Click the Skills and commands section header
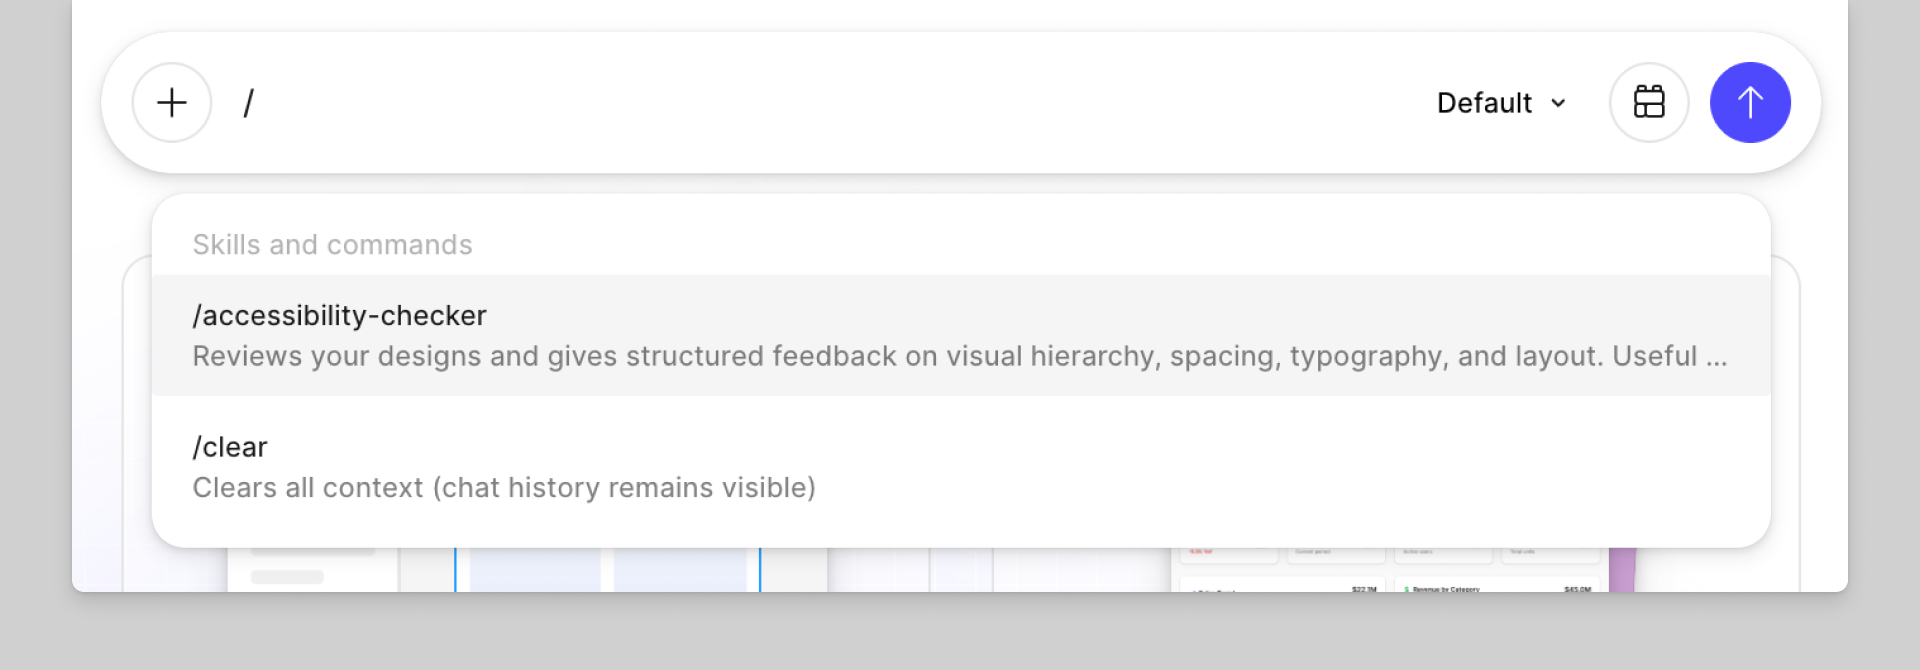The image size is (1920, 670). [x=332, y=245]
